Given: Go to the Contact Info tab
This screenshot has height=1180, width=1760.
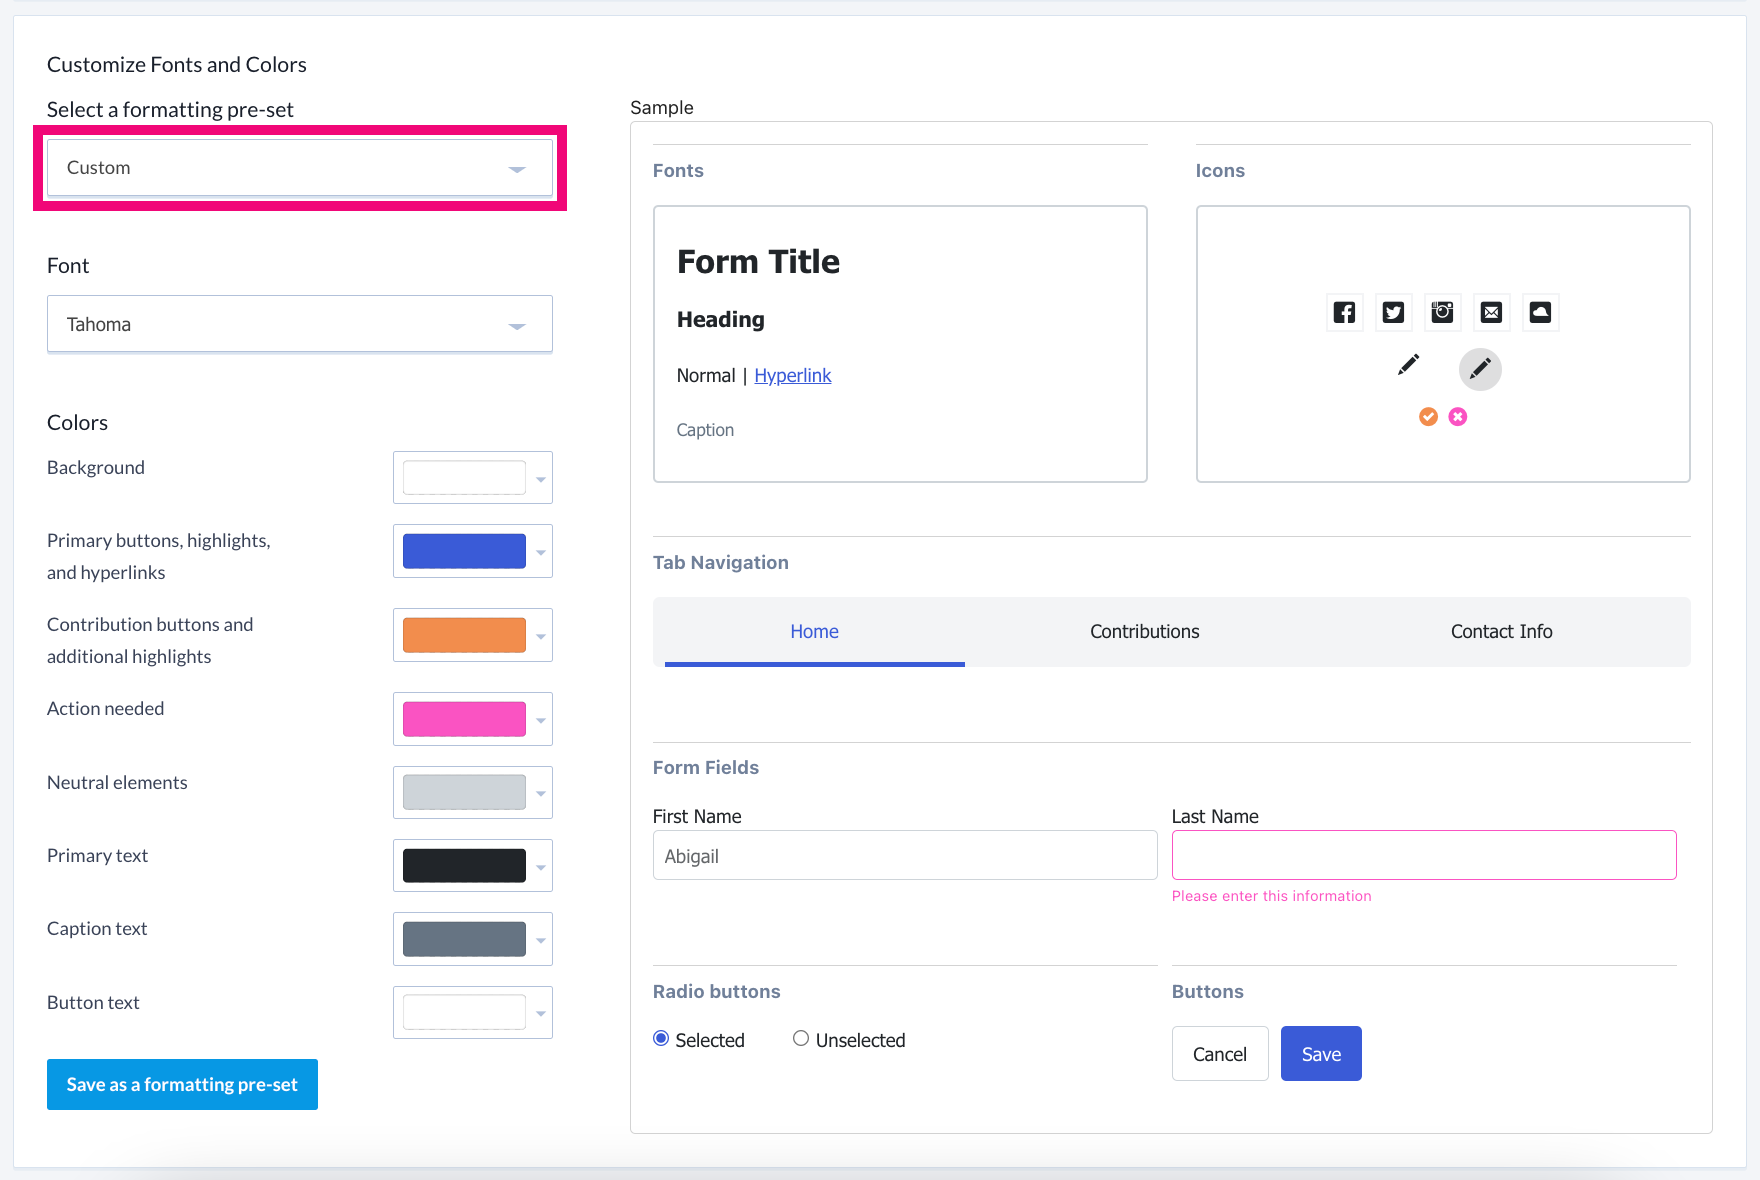Looking at the screenshot, I should [1501, 632].
